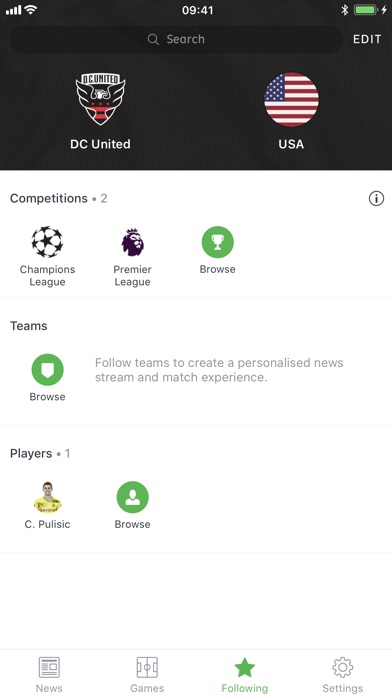Open Champions League competition icon
The height and width of the screenshot is (696, 392).
tap(47, 242)
